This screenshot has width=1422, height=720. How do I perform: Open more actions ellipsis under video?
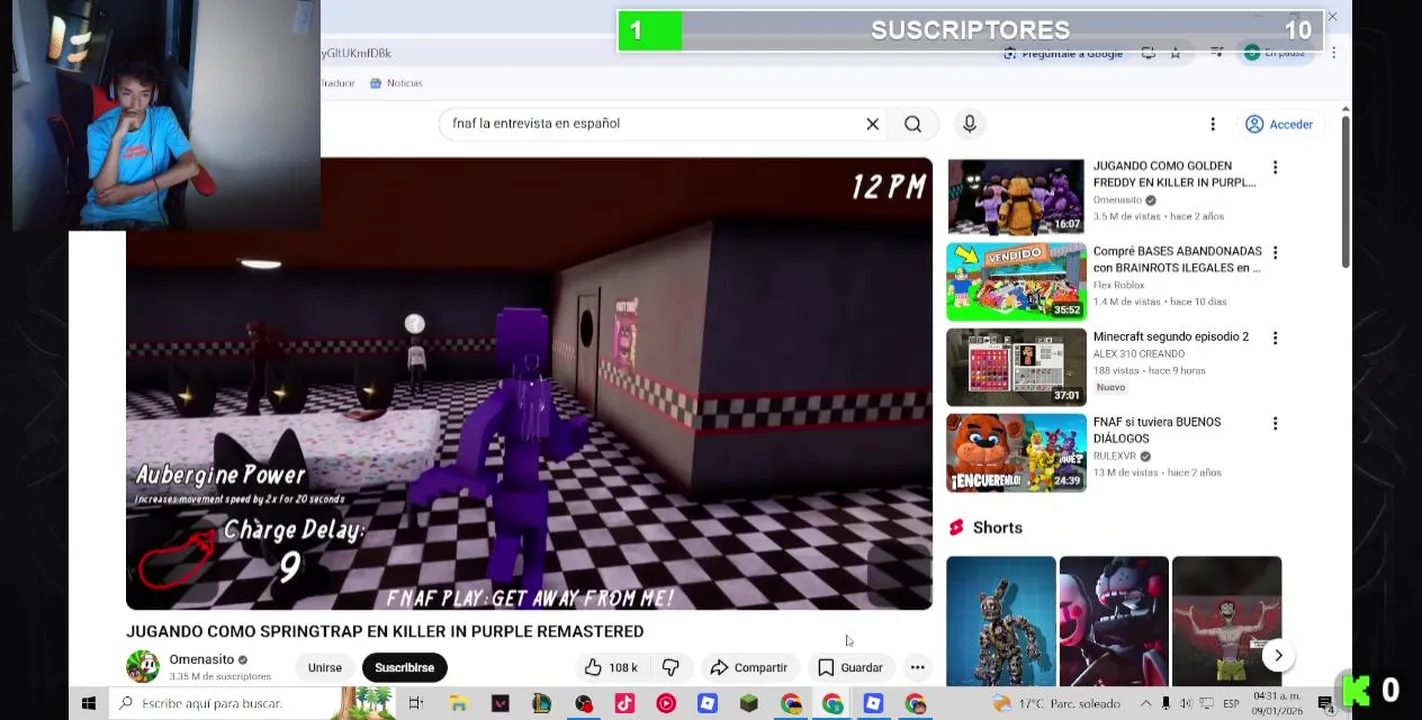(917, 667)
